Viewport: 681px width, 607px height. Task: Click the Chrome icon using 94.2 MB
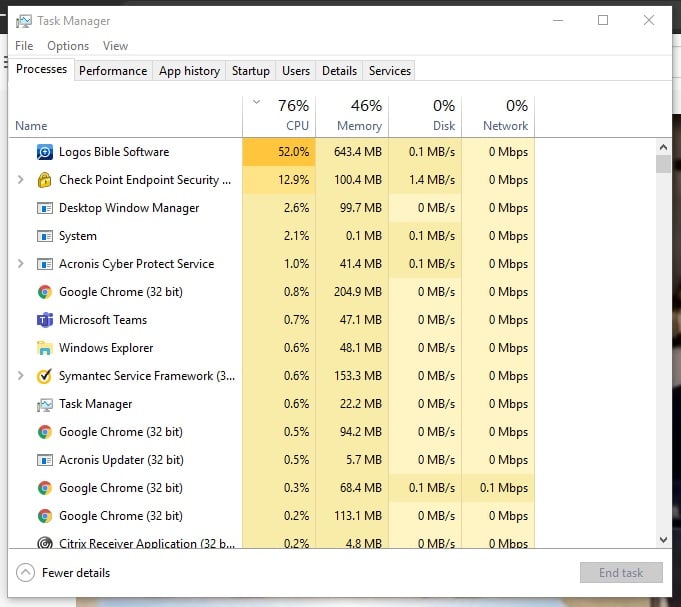coord(45,432)
